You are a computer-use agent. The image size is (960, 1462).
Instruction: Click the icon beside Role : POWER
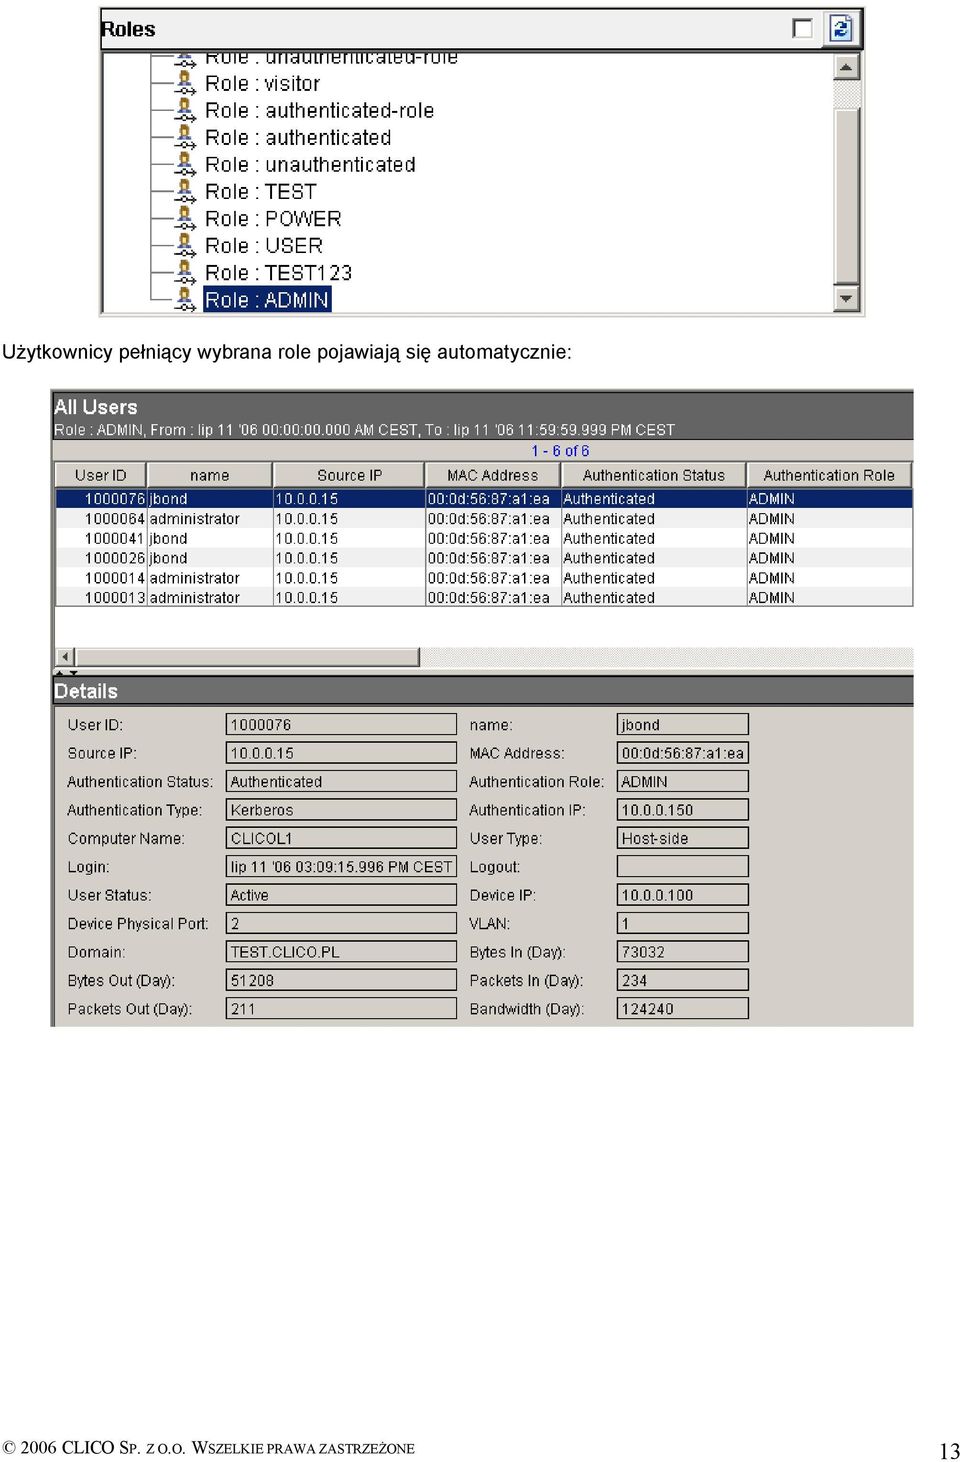point(185,218)
